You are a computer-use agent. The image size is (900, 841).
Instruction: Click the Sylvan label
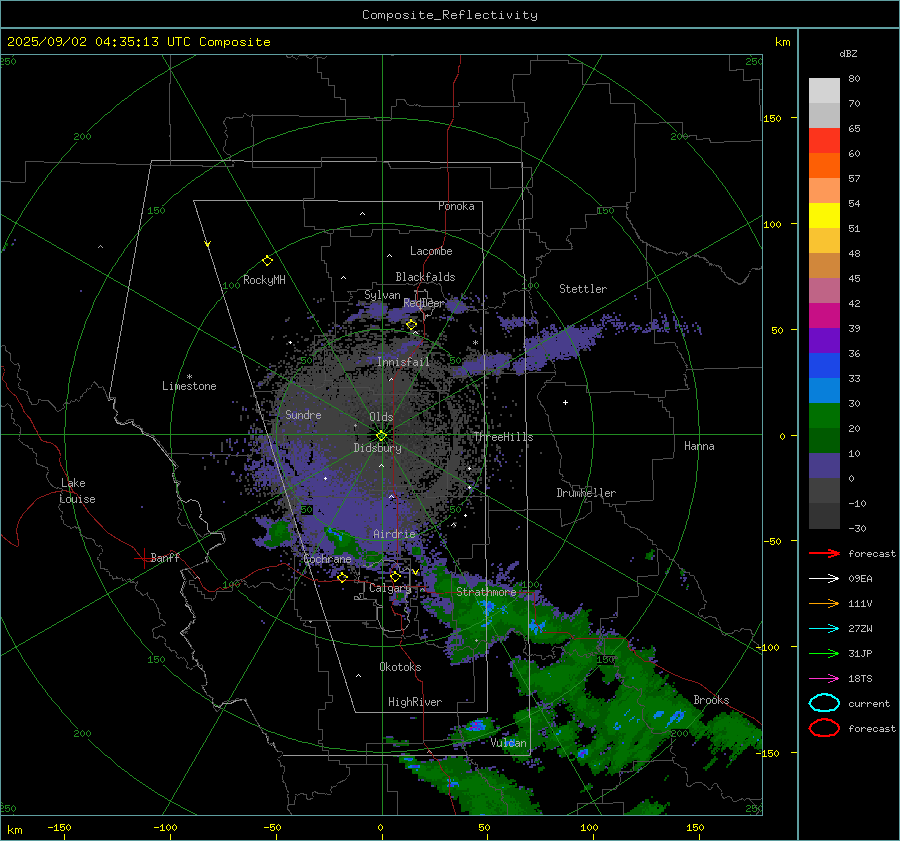click(382, 295)
